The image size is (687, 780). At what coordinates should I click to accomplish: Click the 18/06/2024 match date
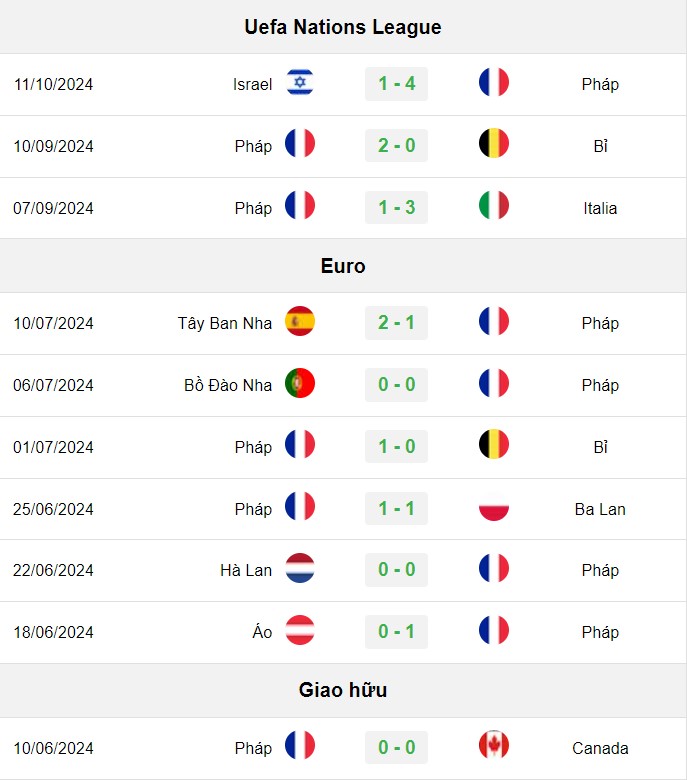(x=53, y=632)
